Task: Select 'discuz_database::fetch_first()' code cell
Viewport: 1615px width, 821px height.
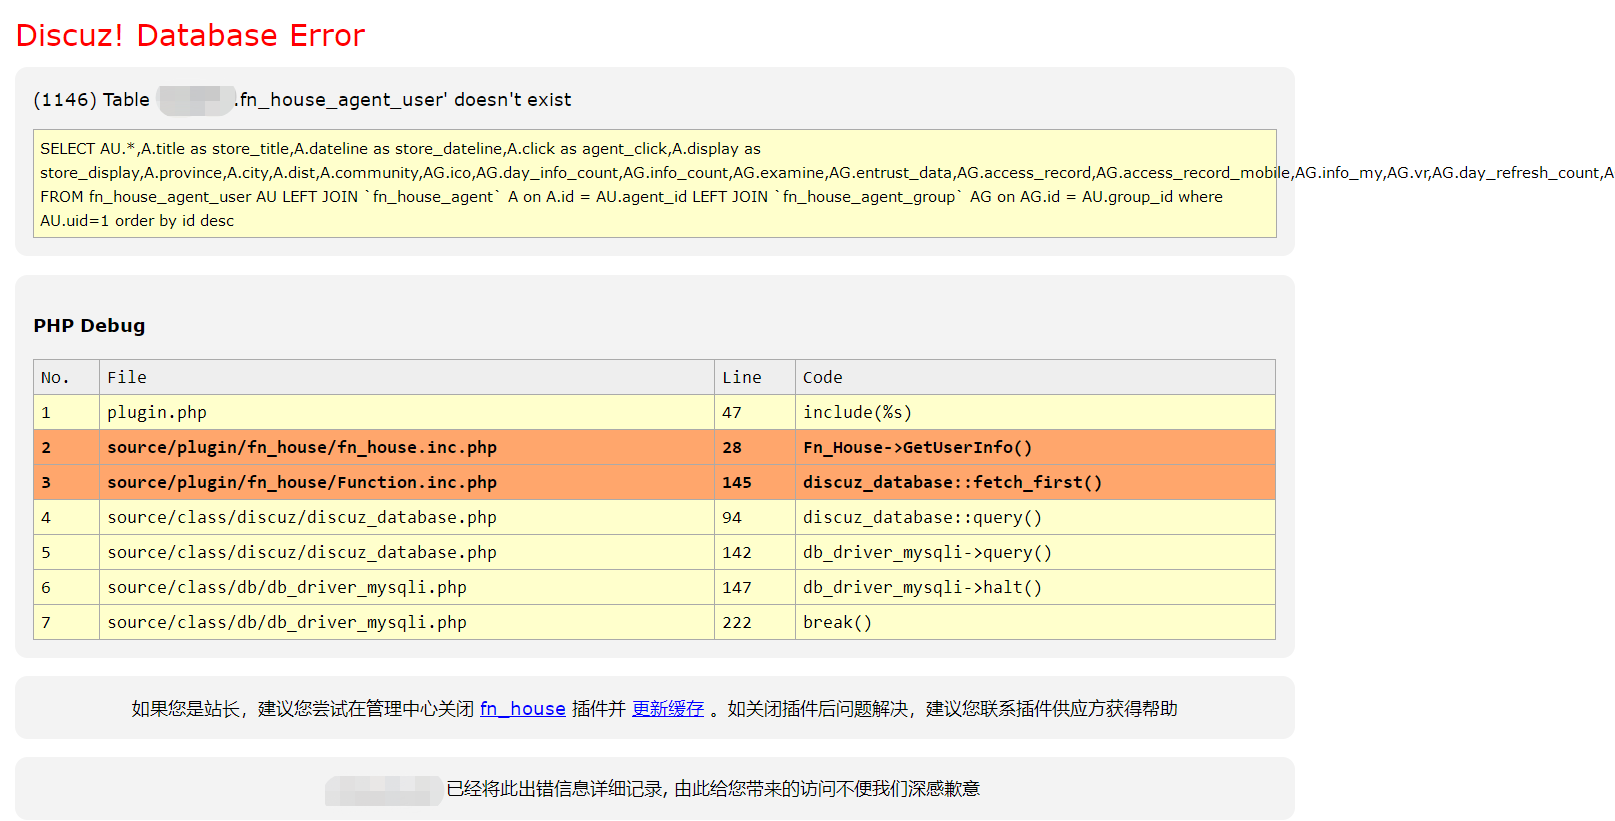Action: click(x=1035, y=482)
